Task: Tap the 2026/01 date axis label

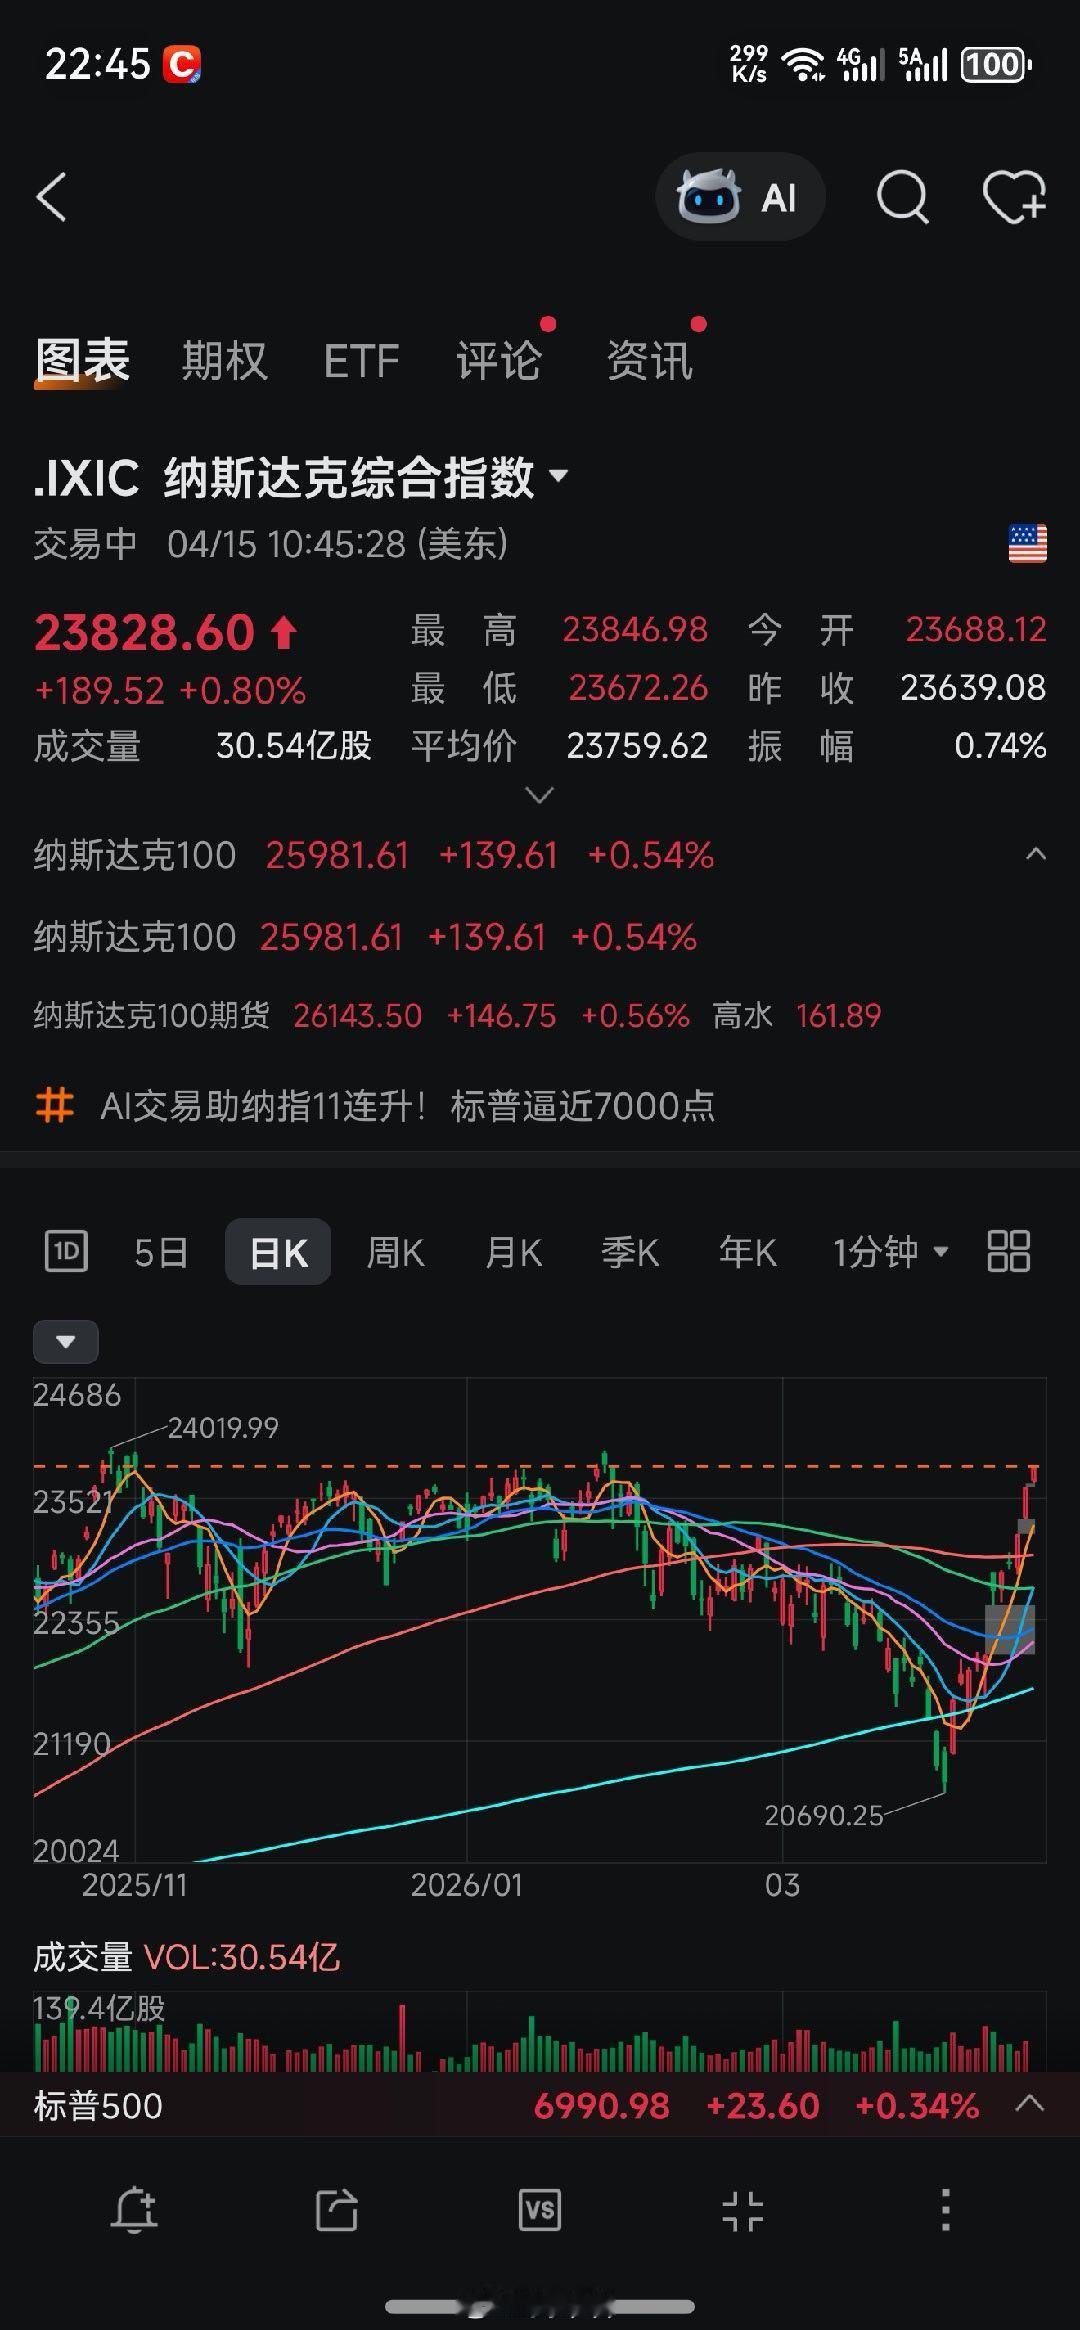Action: [x=466, y=1886]
